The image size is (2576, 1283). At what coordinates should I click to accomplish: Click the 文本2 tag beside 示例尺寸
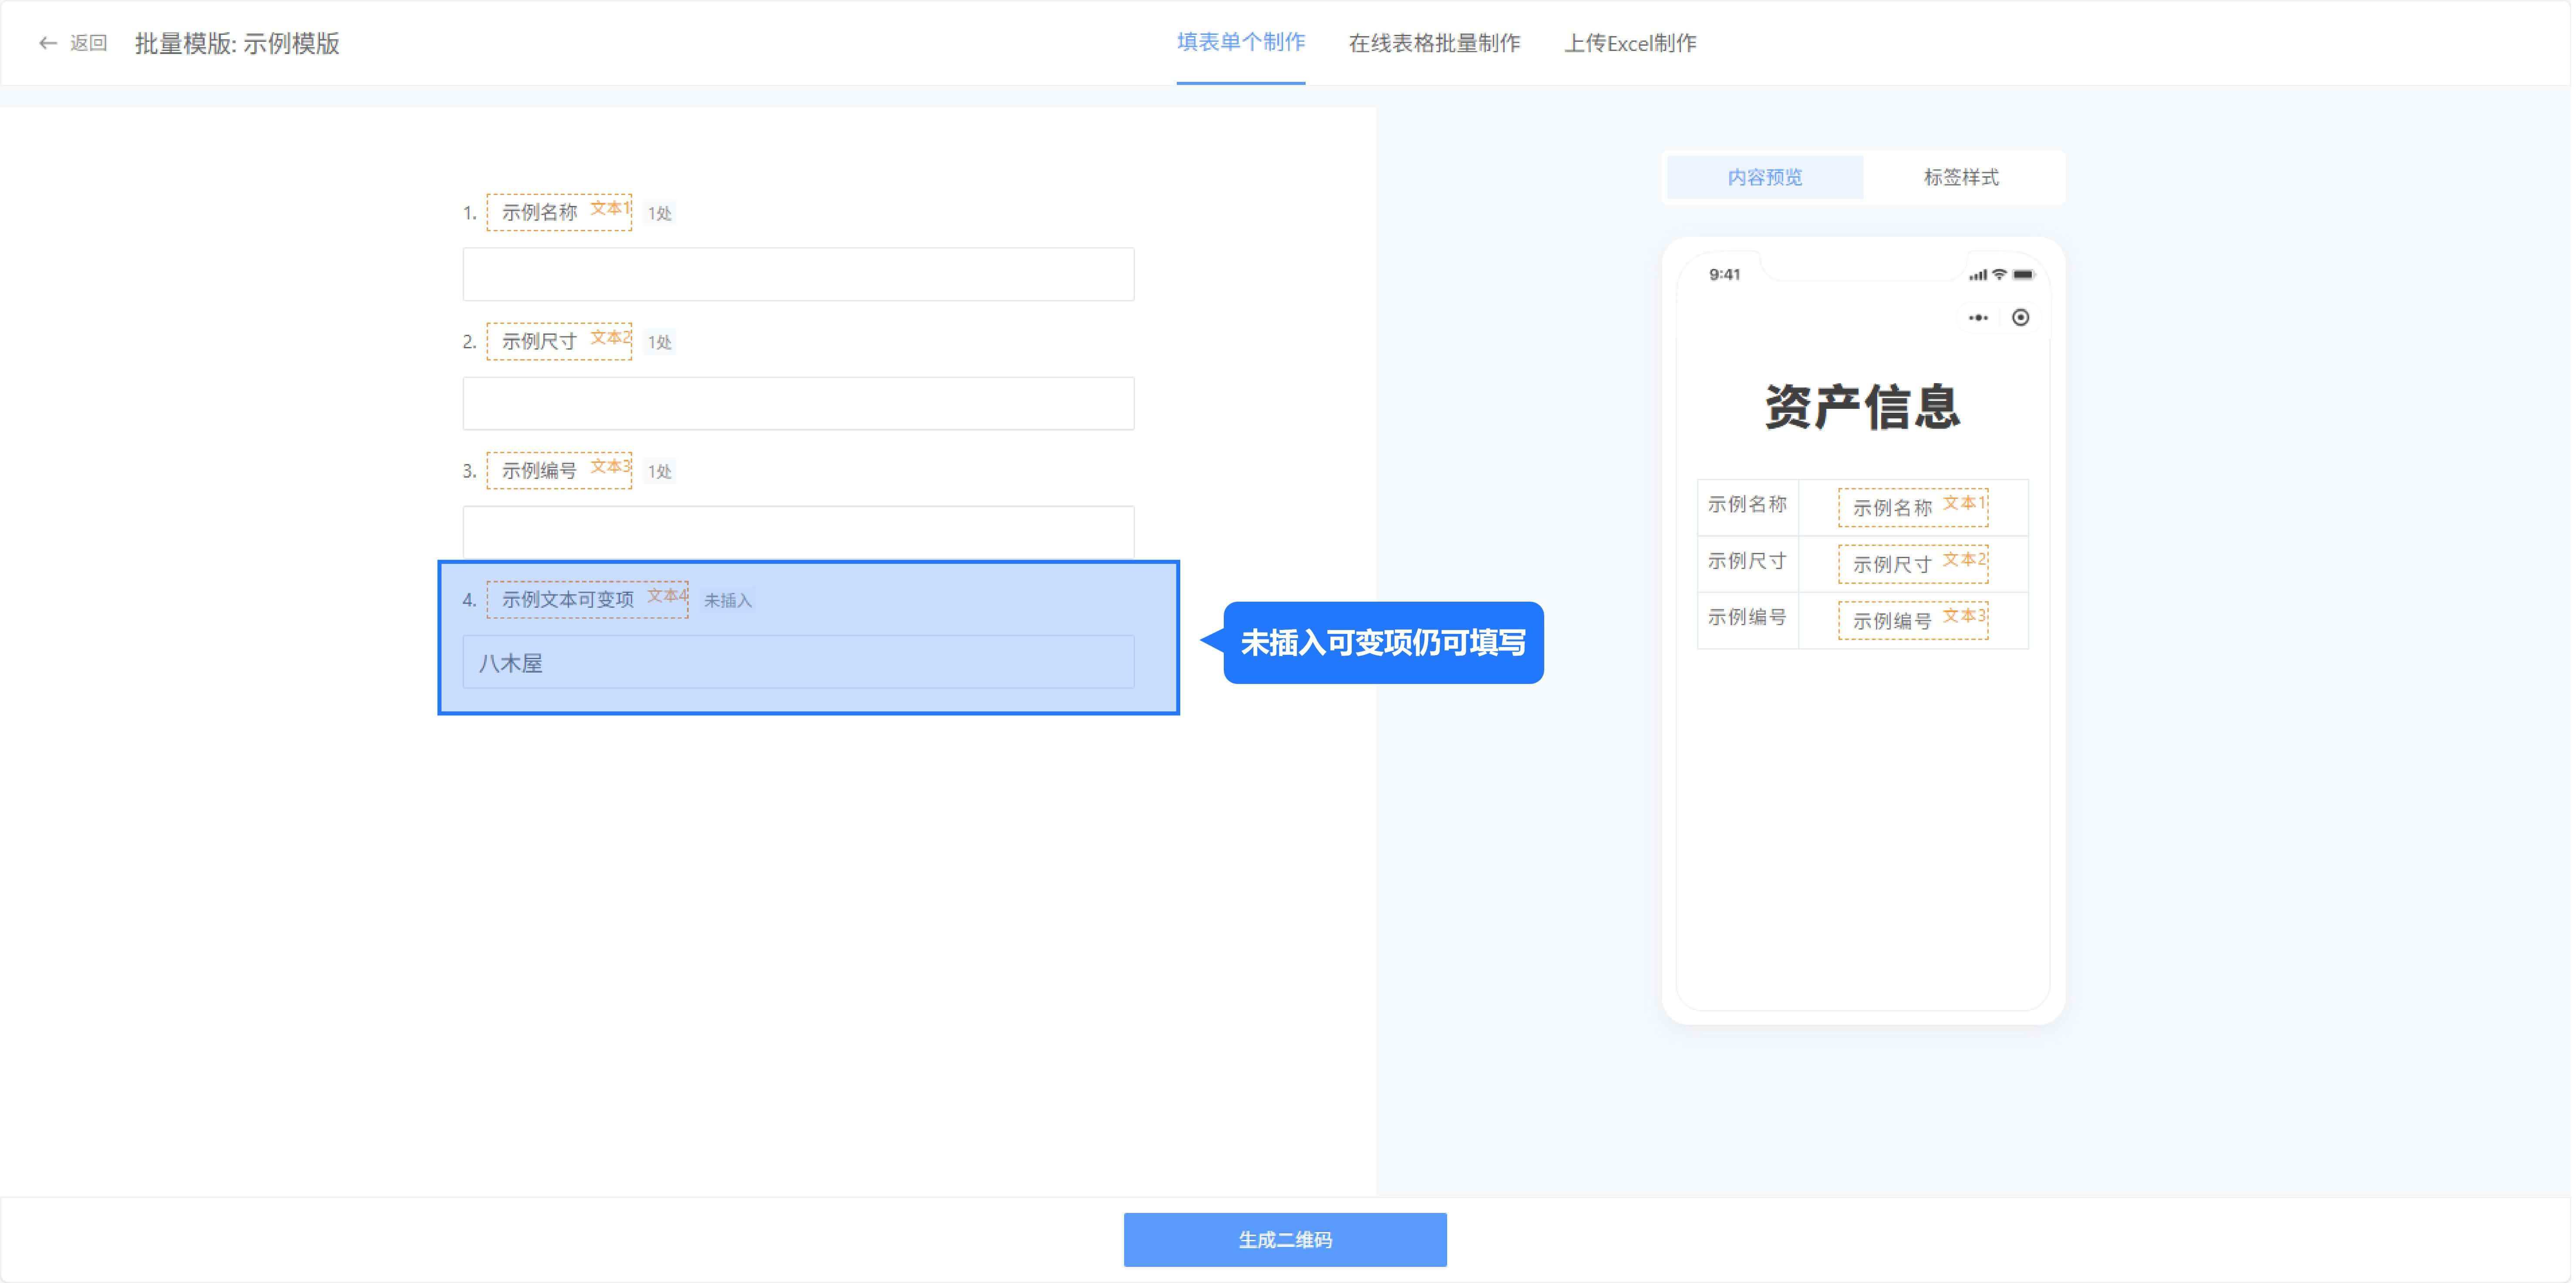(x=610, y=337)
